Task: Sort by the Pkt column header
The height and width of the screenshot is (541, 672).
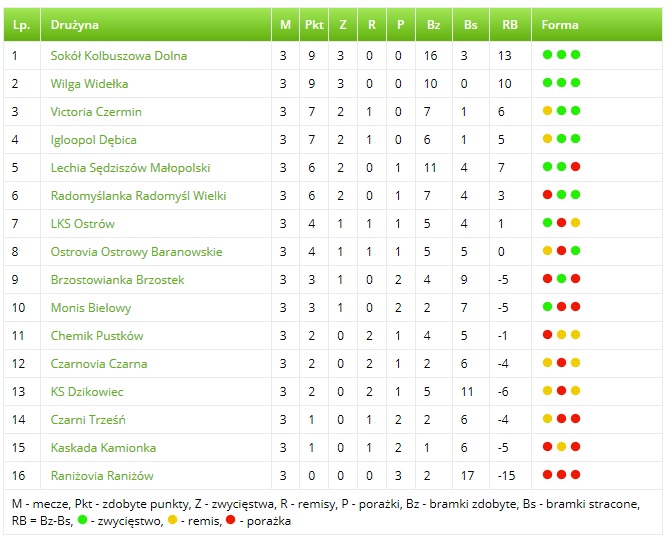Action: pos(314,24)
